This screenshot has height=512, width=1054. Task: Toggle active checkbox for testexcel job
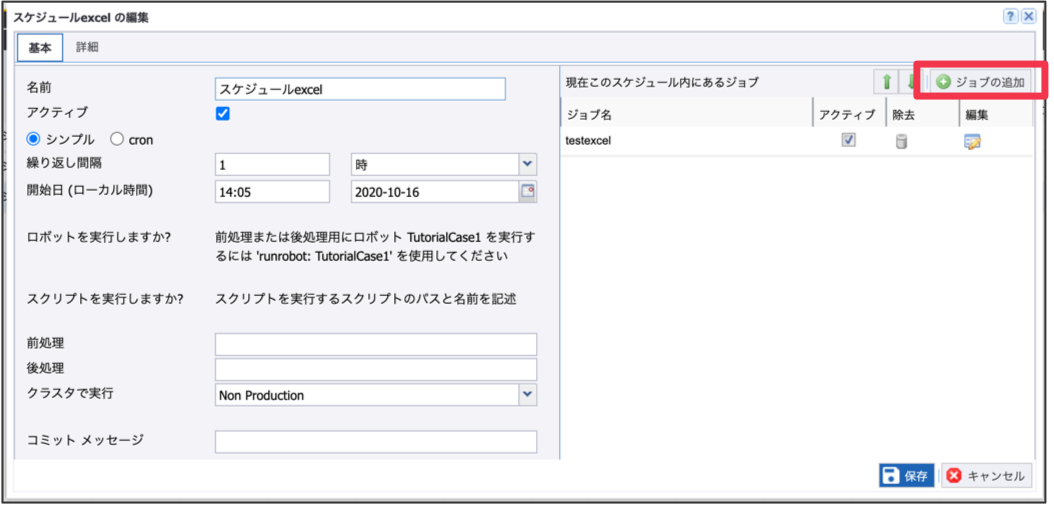(849, 140)
